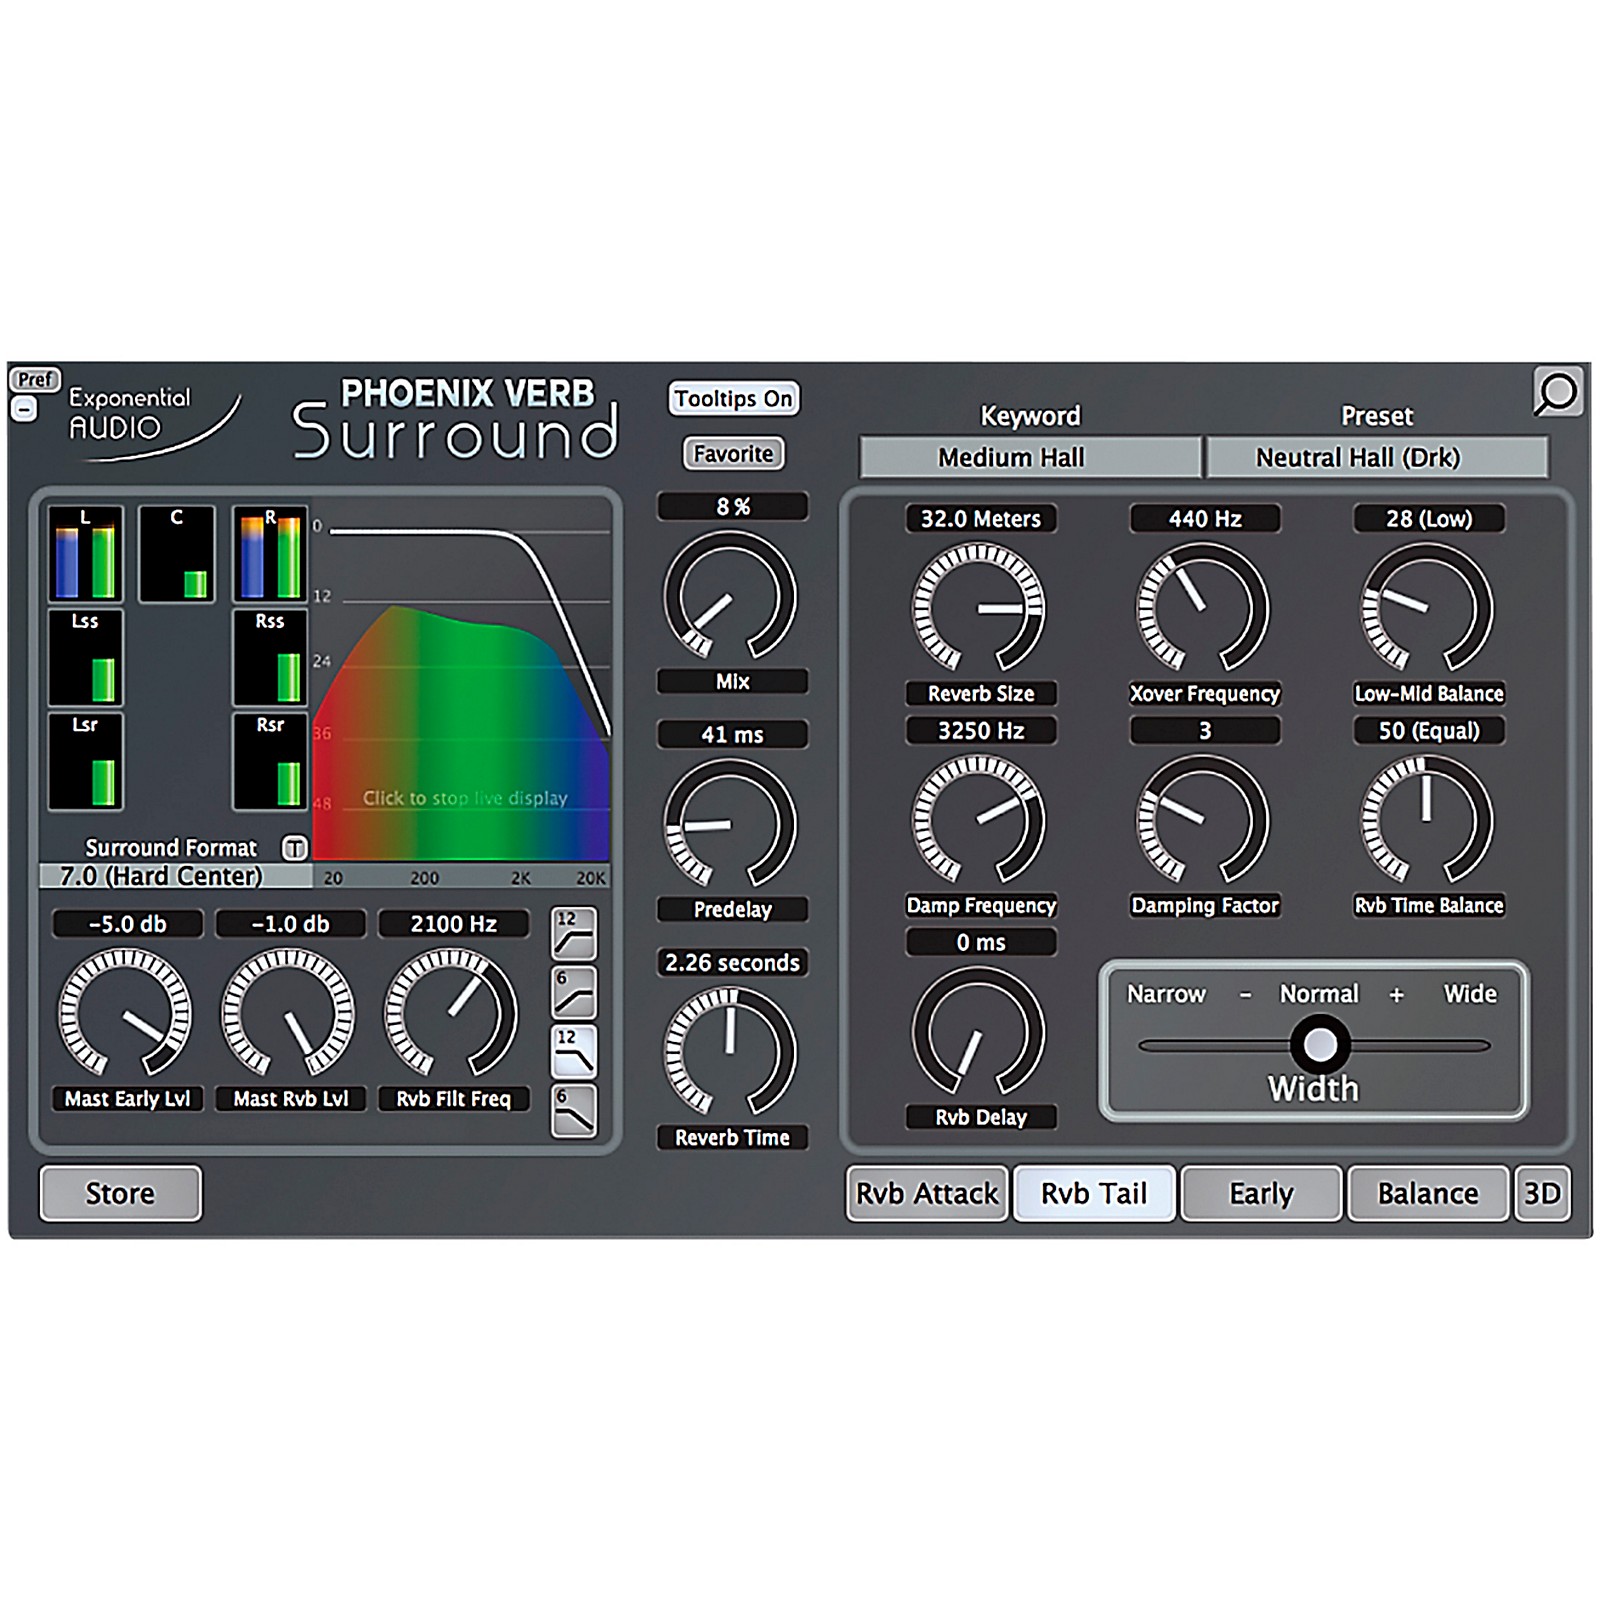1600x1600 pixels.
Task: Toggle the Favorite button
Action: 733,454
